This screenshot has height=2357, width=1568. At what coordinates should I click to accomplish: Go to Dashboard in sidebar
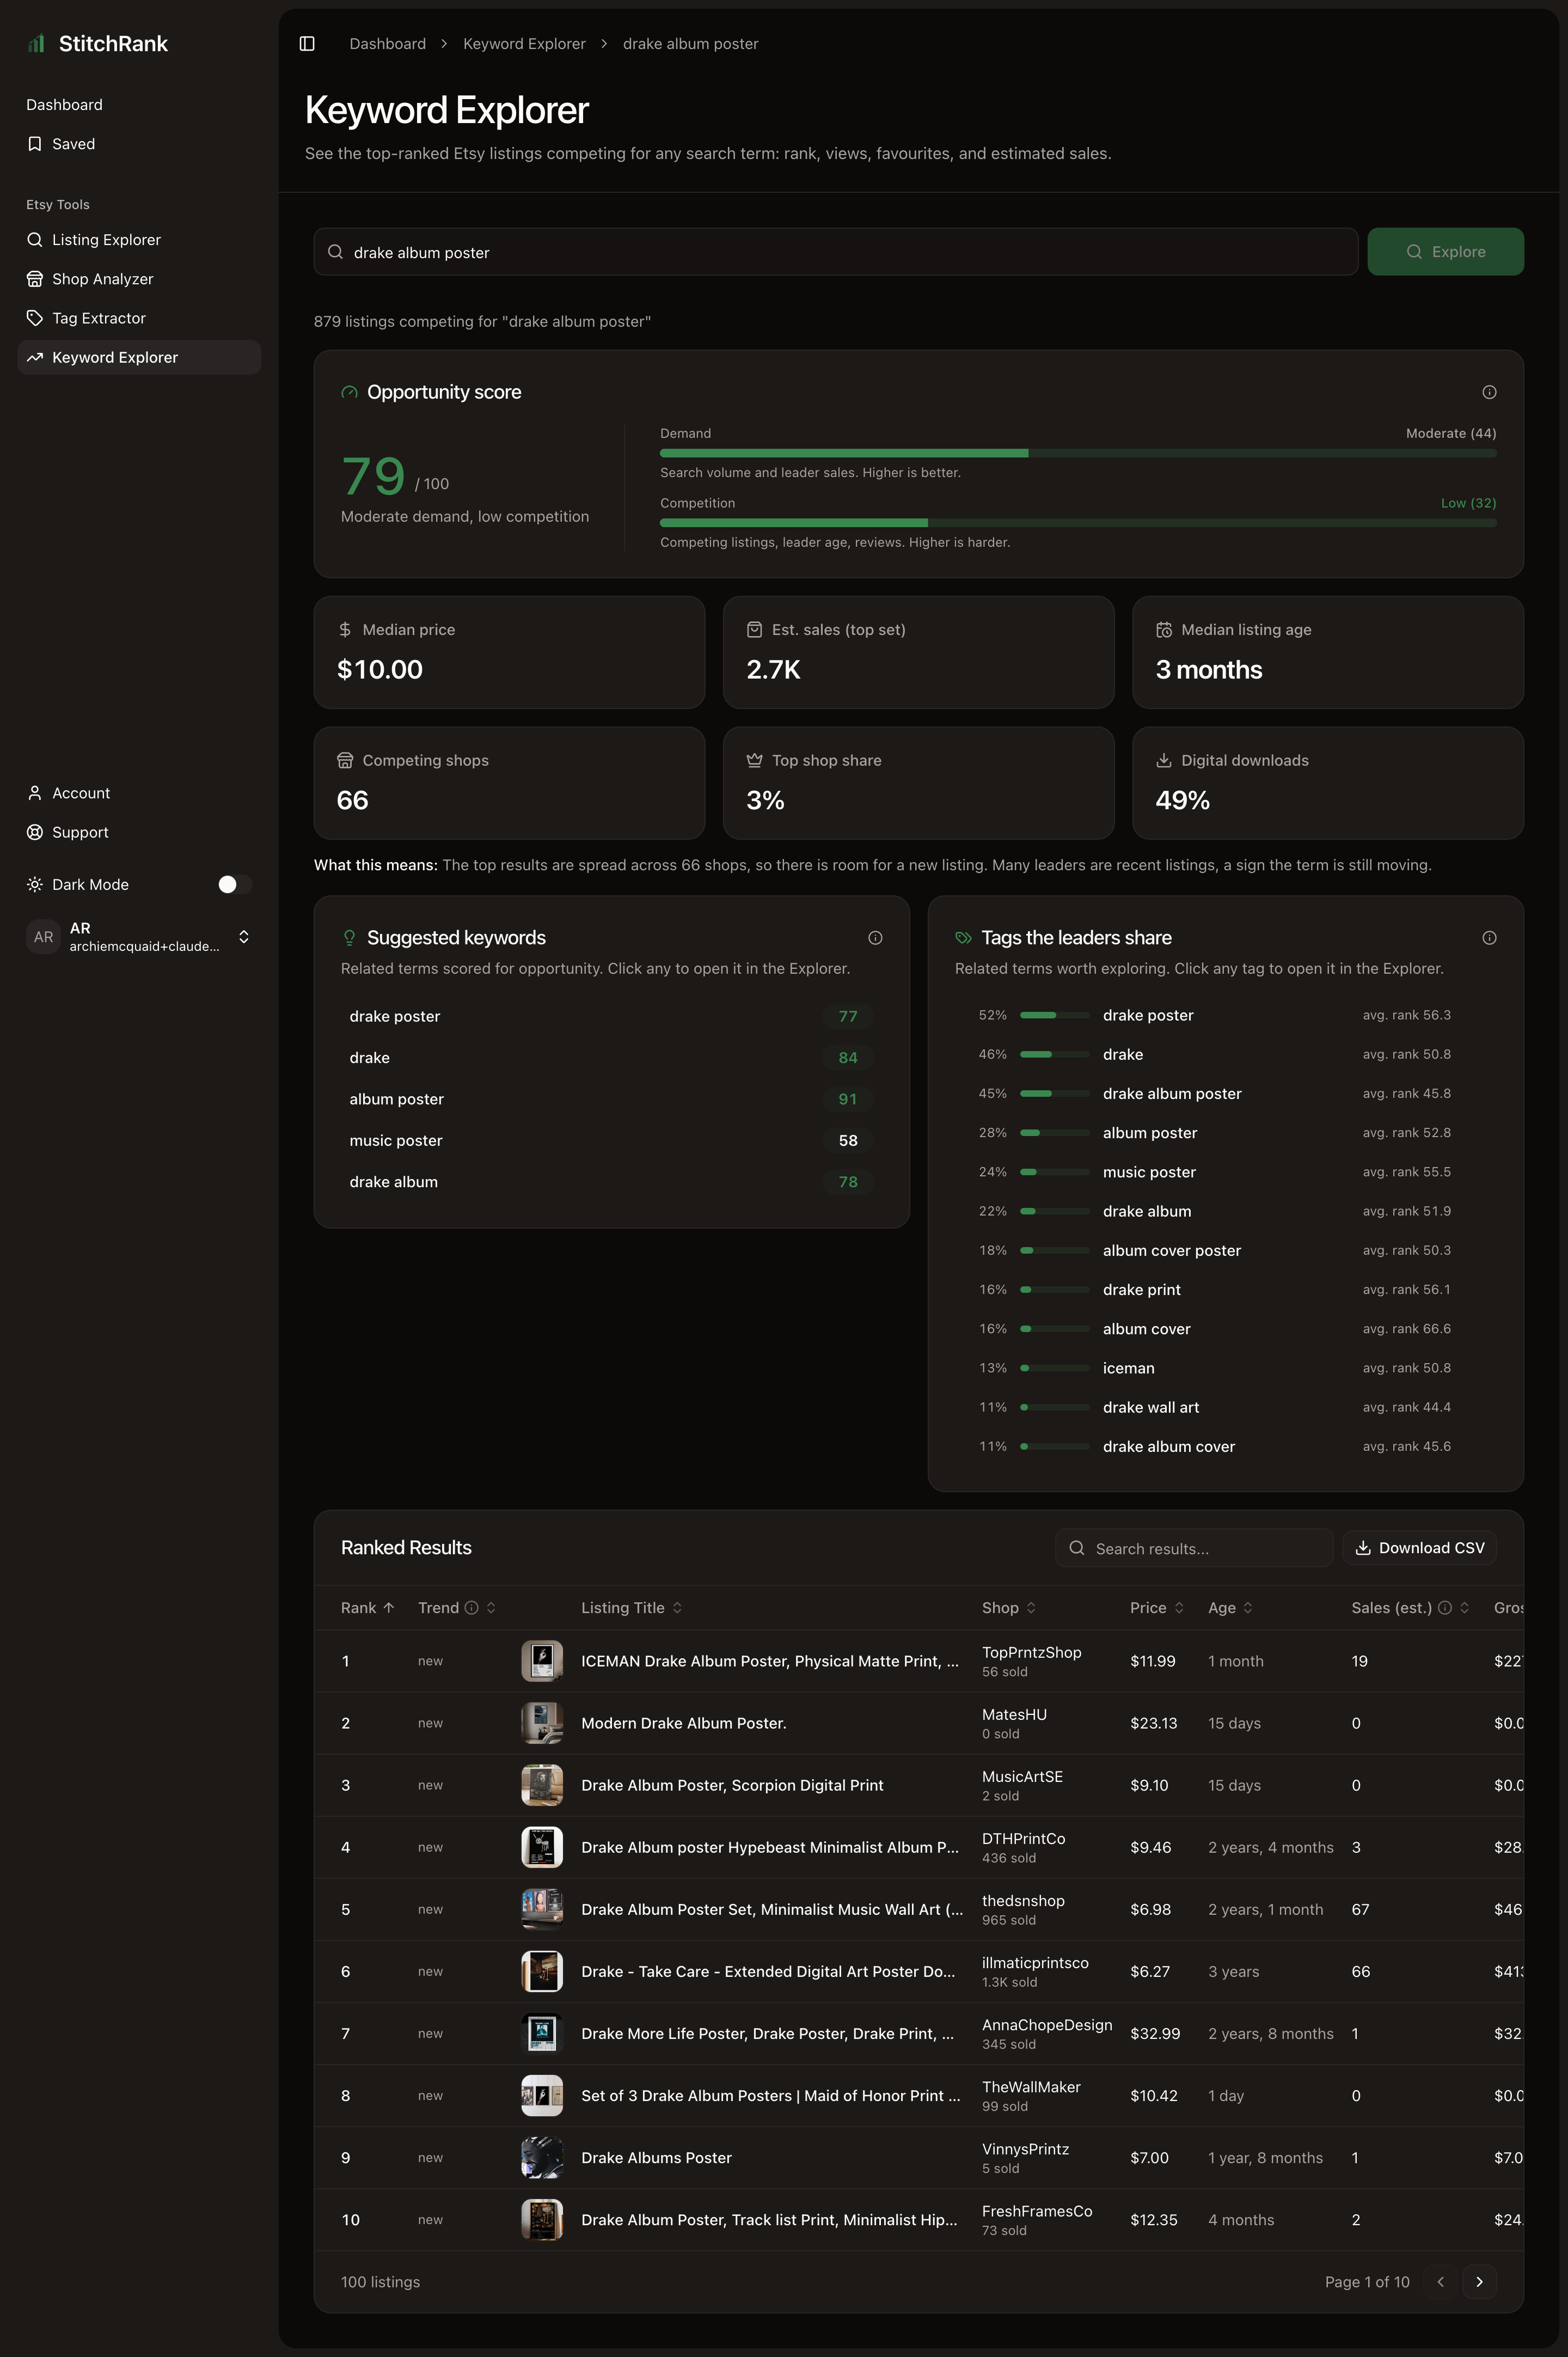[x=139, y=105]
